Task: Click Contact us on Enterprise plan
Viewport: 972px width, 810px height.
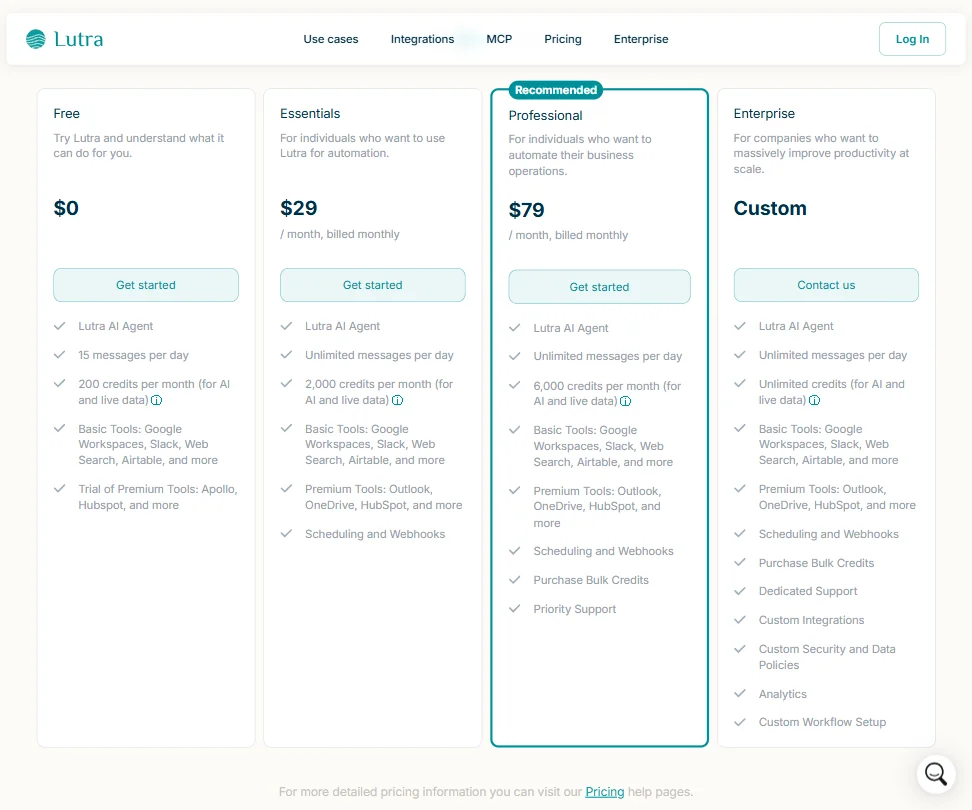Action: click(x=826, y=285)
